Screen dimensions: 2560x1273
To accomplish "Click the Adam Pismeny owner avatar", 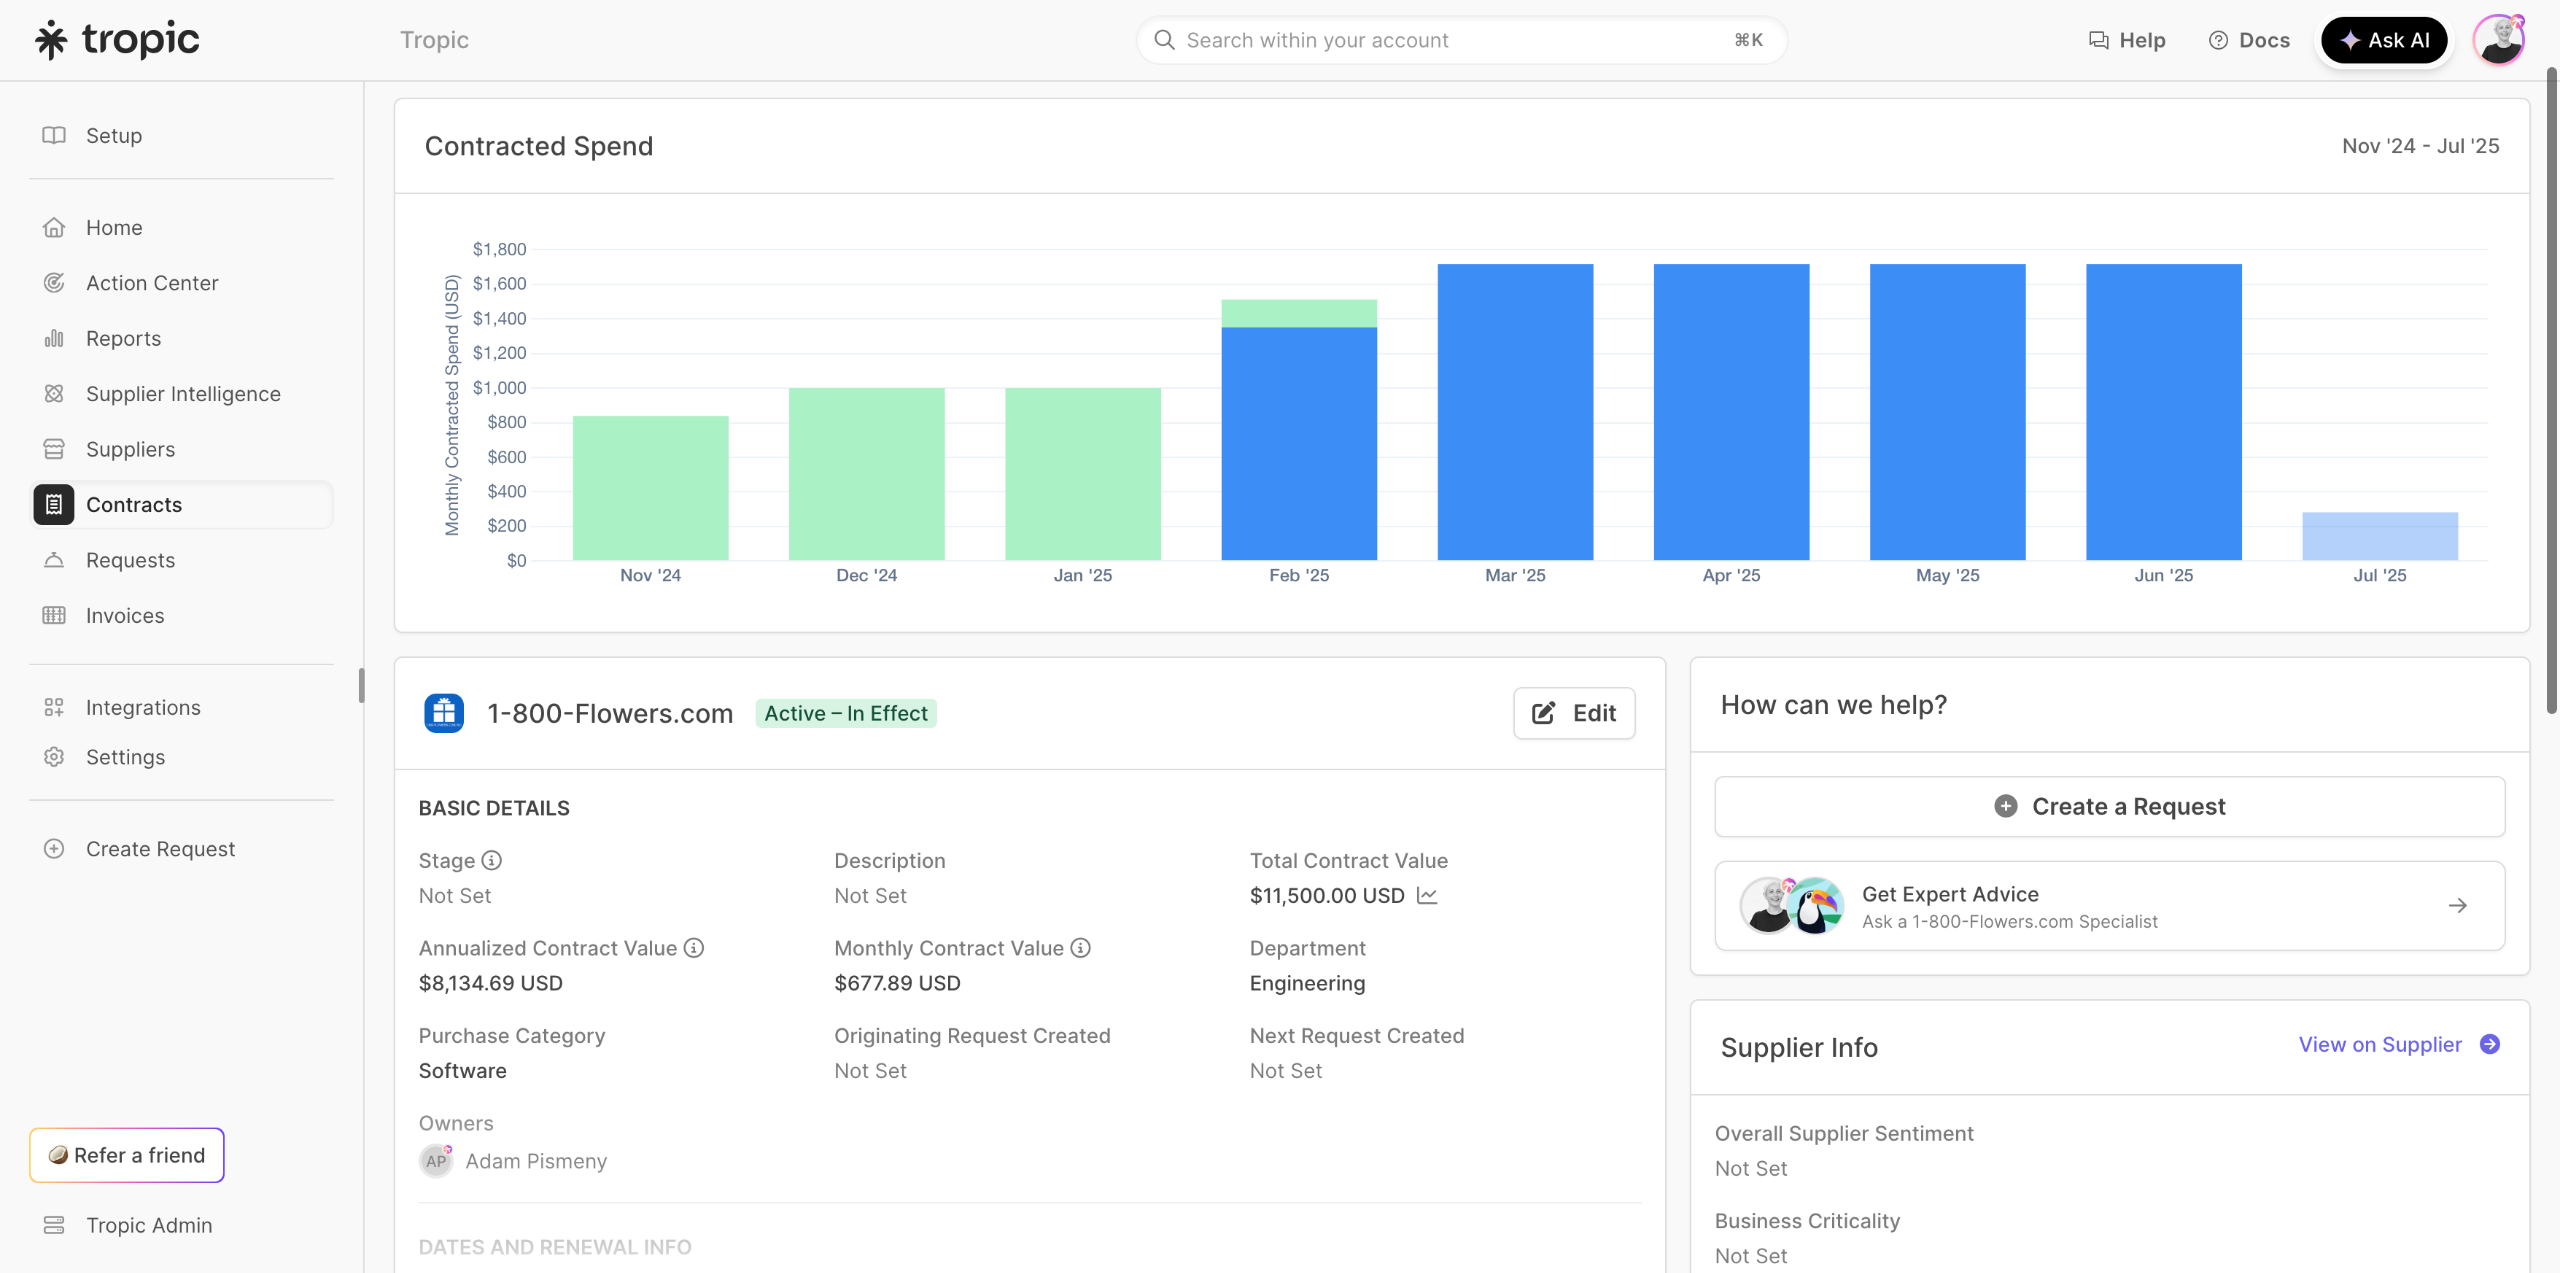I will (x=436, y=1161).
